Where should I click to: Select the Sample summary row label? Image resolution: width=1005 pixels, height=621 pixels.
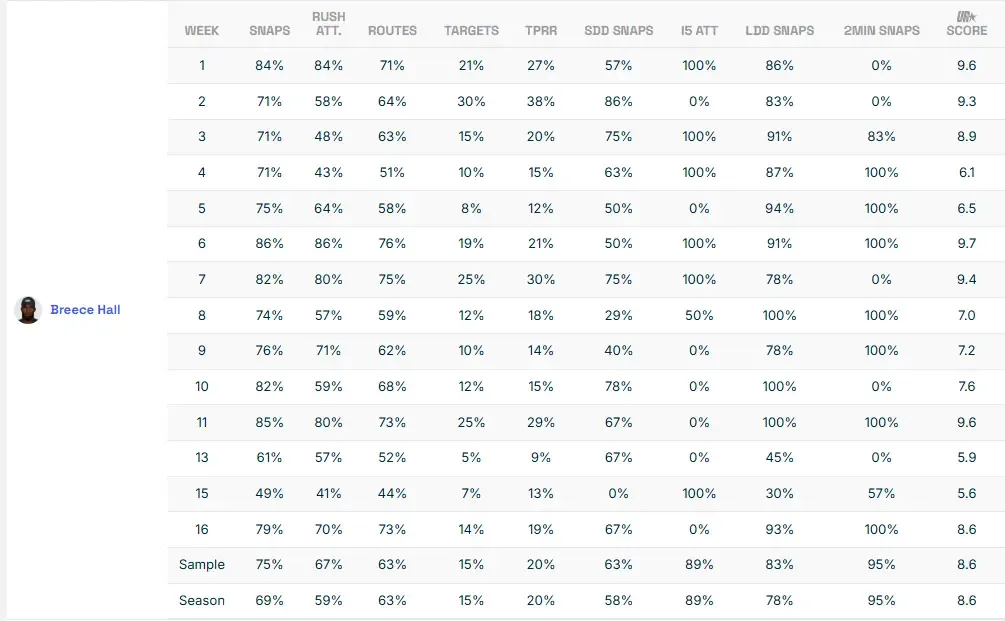(202, 564)
